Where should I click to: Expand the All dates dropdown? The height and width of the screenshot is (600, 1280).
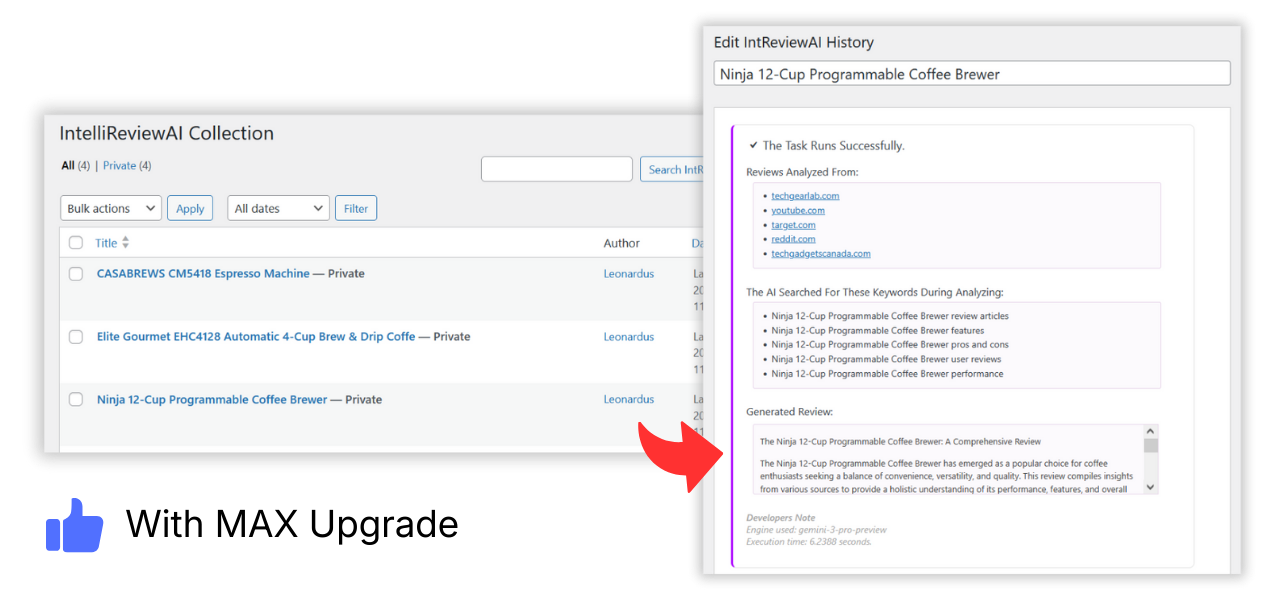pyautogui.click(x=278, y=208)
